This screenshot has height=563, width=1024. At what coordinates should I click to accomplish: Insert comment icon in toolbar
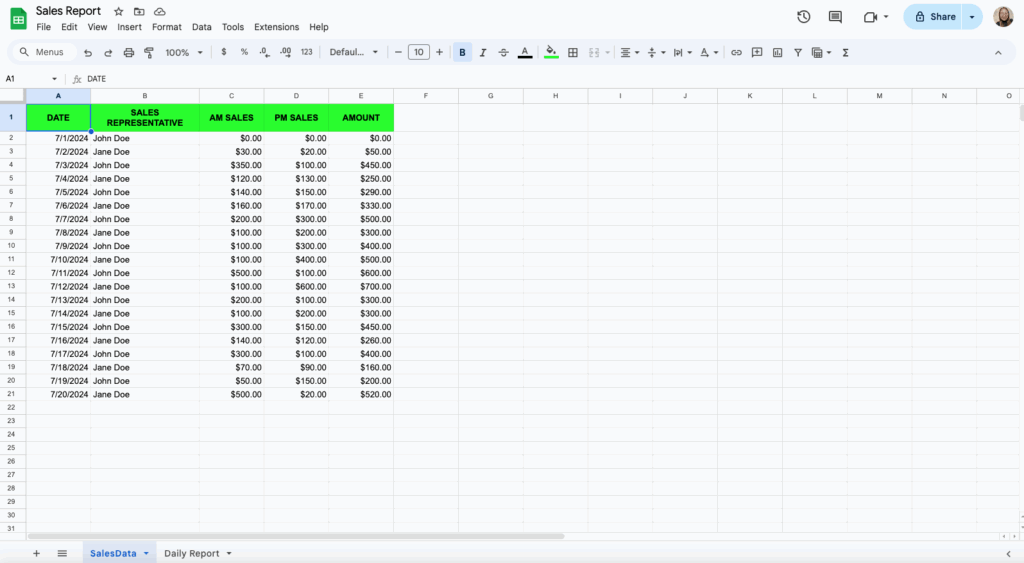pyautogui.click(x=757, y=52)
